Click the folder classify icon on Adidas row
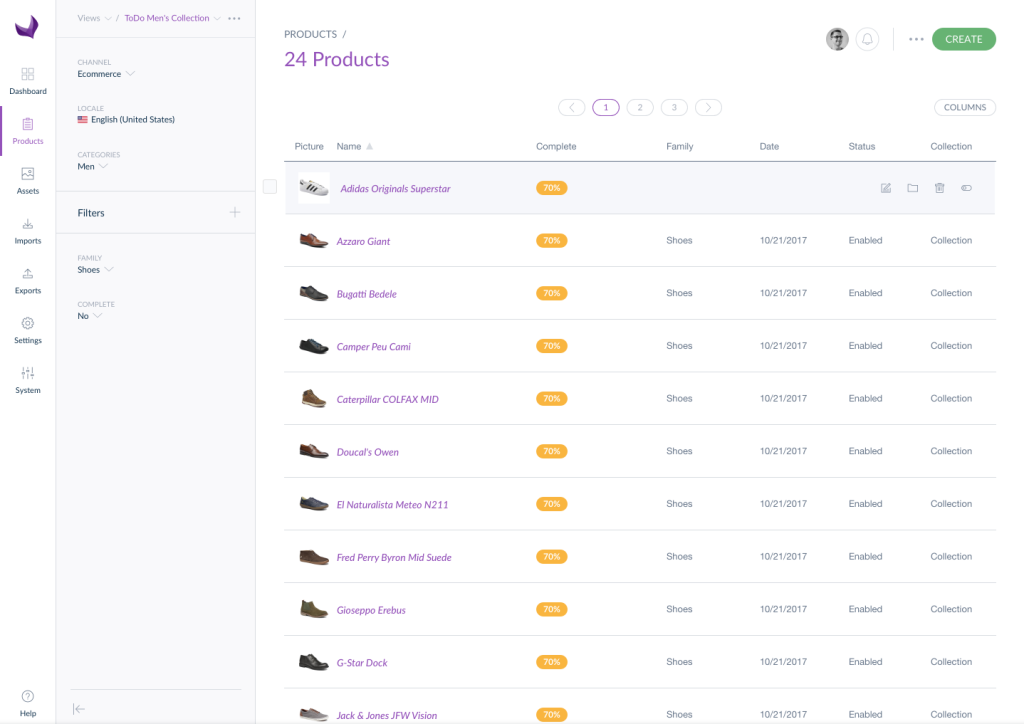This screenshot has height=724, width=1024. tap(912, 188)
